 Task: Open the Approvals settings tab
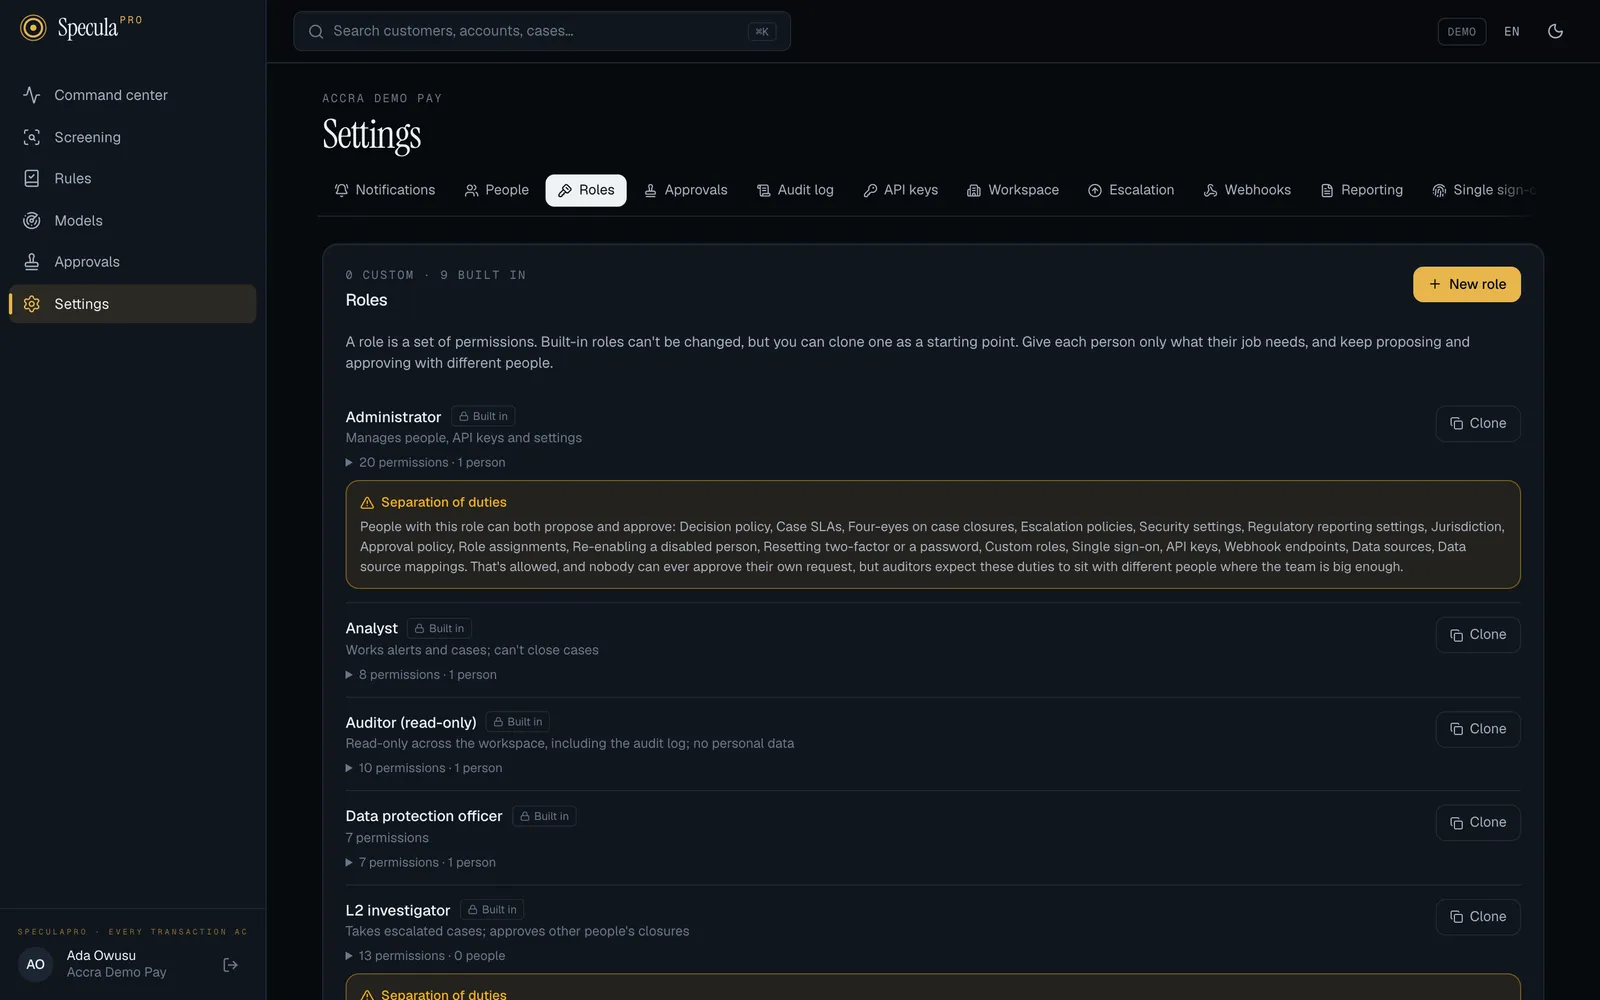pyautogui.click(x=686, y=190)
